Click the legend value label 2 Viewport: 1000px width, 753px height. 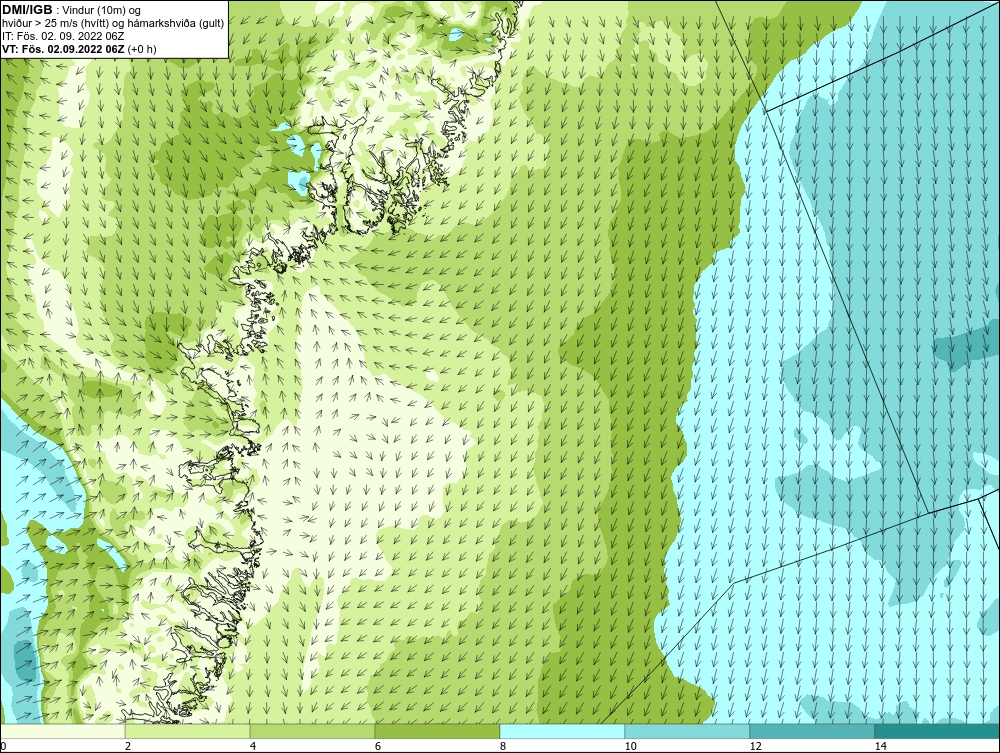128,746
